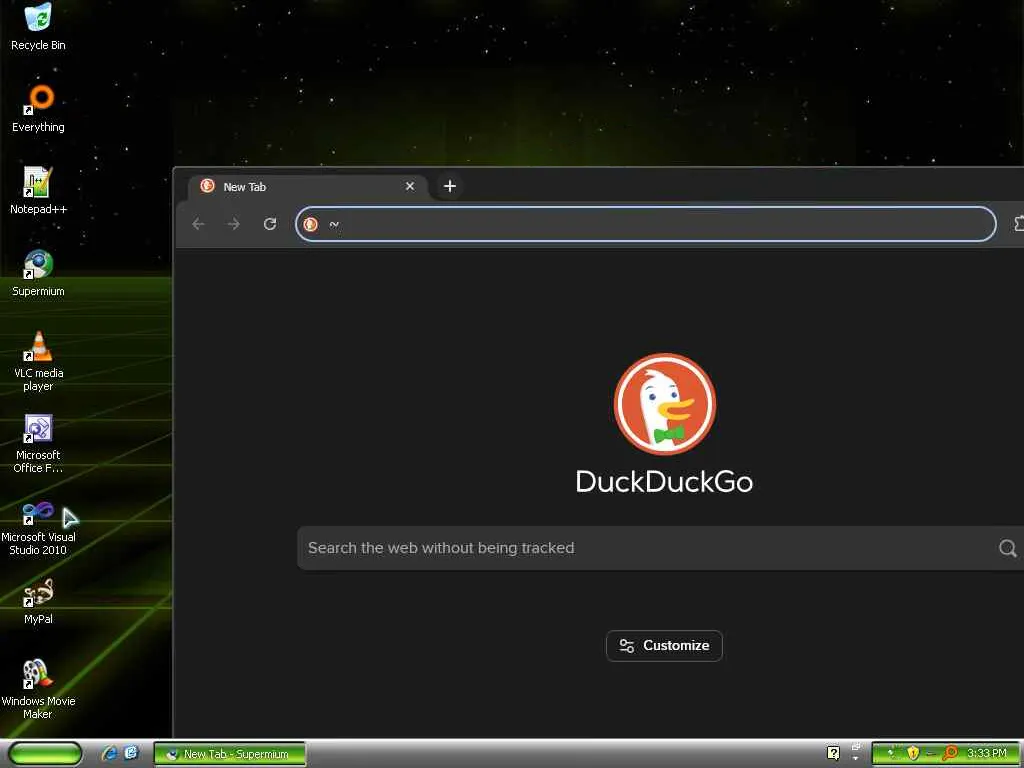Go back with the browser Back arrow
1024x768 pixels.
tap(199, 224)
